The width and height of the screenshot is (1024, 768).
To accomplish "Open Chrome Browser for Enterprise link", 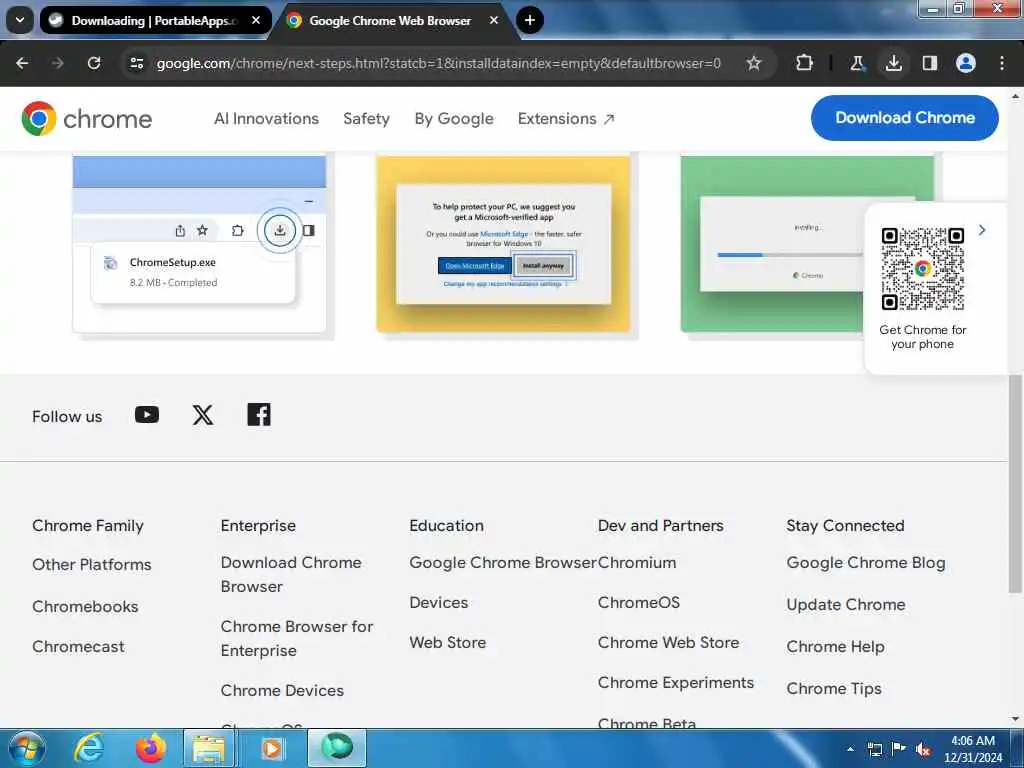I will click(x=296, y=639).
